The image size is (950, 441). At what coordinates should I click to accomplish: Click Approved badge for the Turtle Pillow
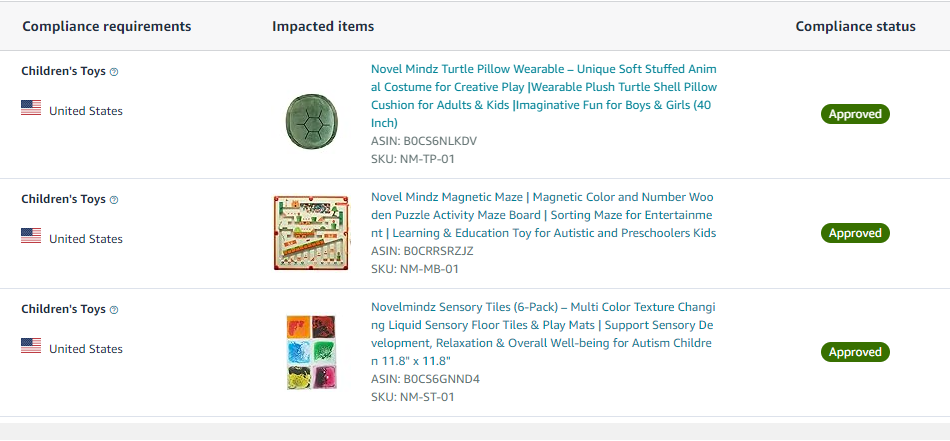click(x=855, y=114)
